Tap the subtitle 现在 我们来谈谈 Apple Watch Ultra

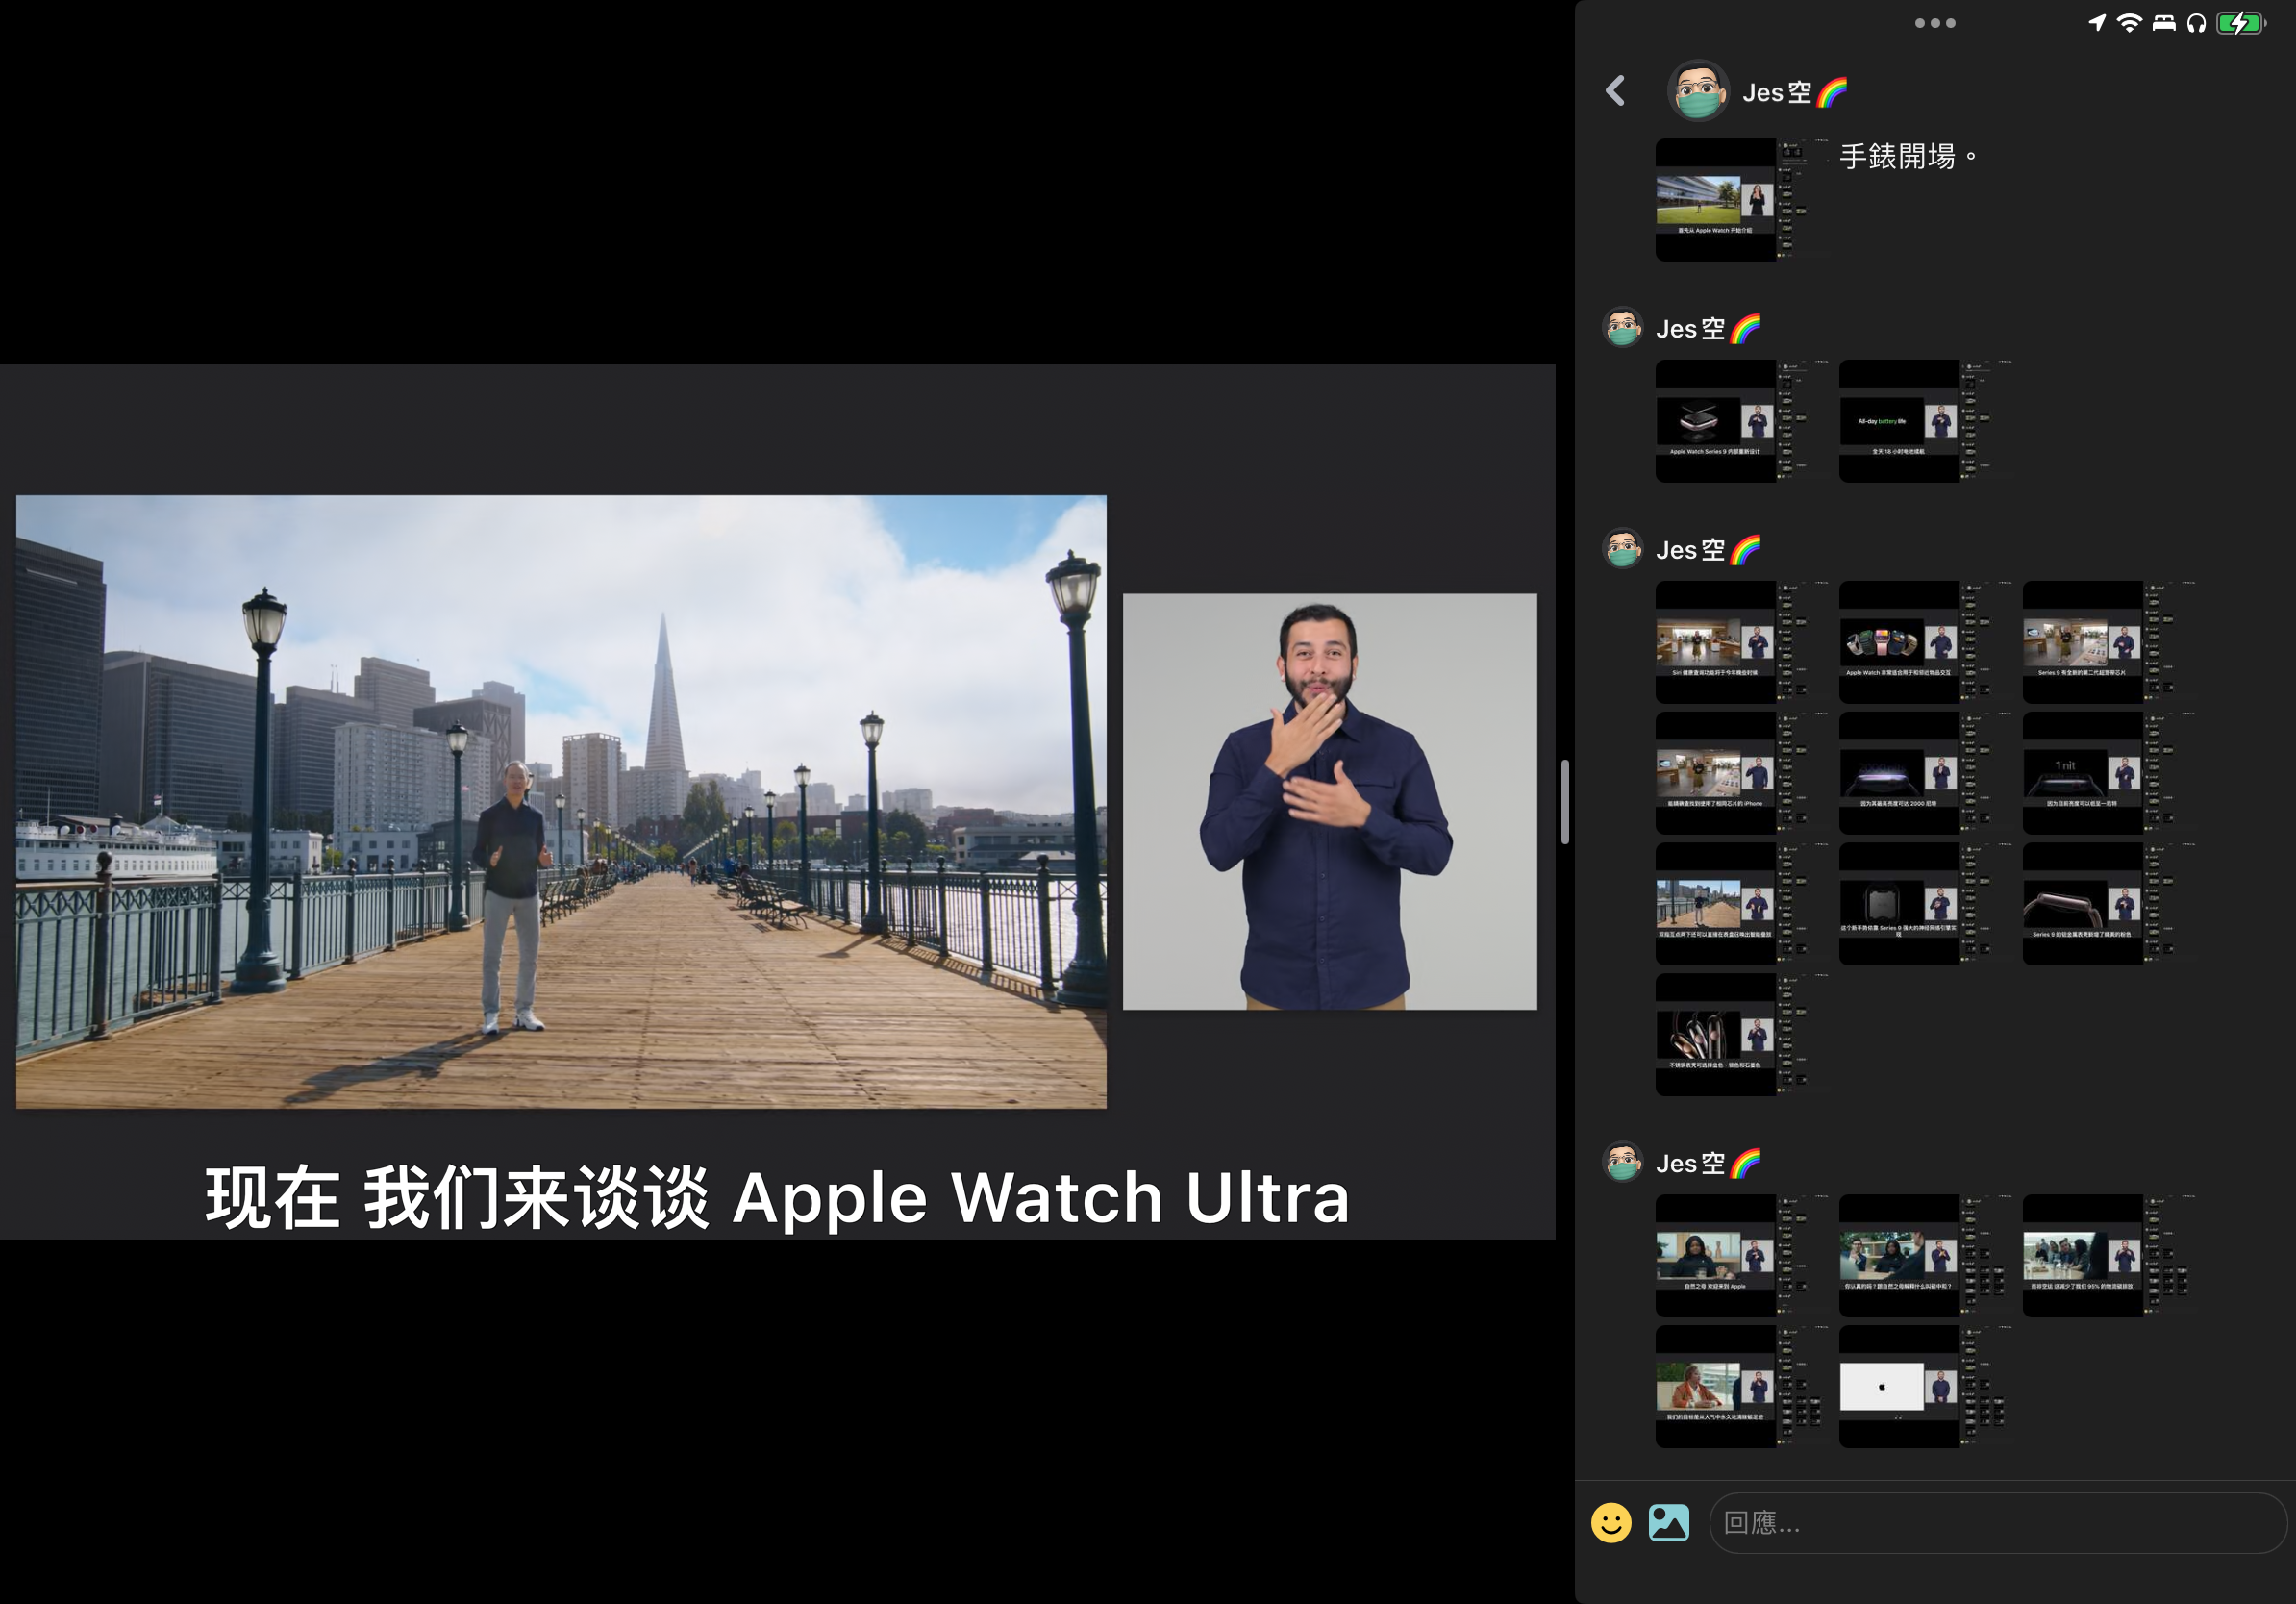point(777,1197)
